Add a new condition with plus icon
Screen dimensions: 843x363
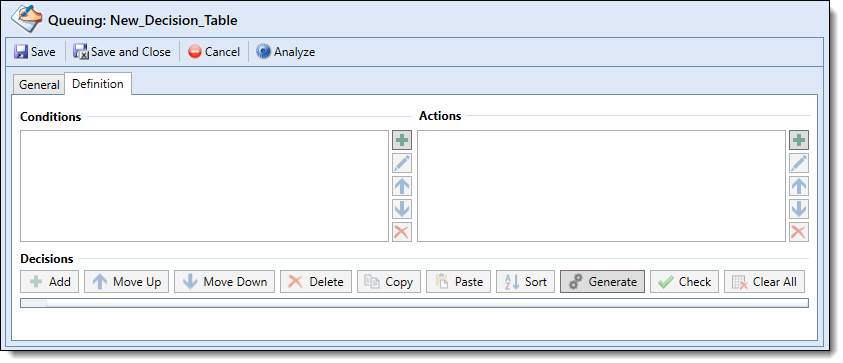[402, 140]
